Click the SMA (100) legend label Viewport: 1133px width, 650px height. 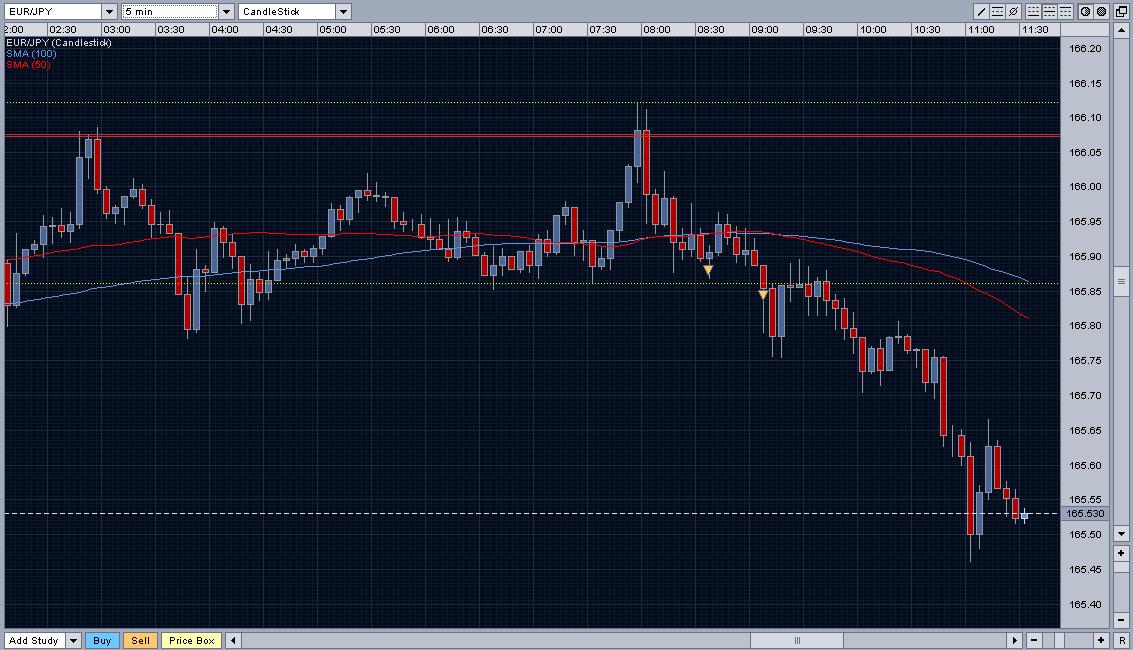[31, 53]
